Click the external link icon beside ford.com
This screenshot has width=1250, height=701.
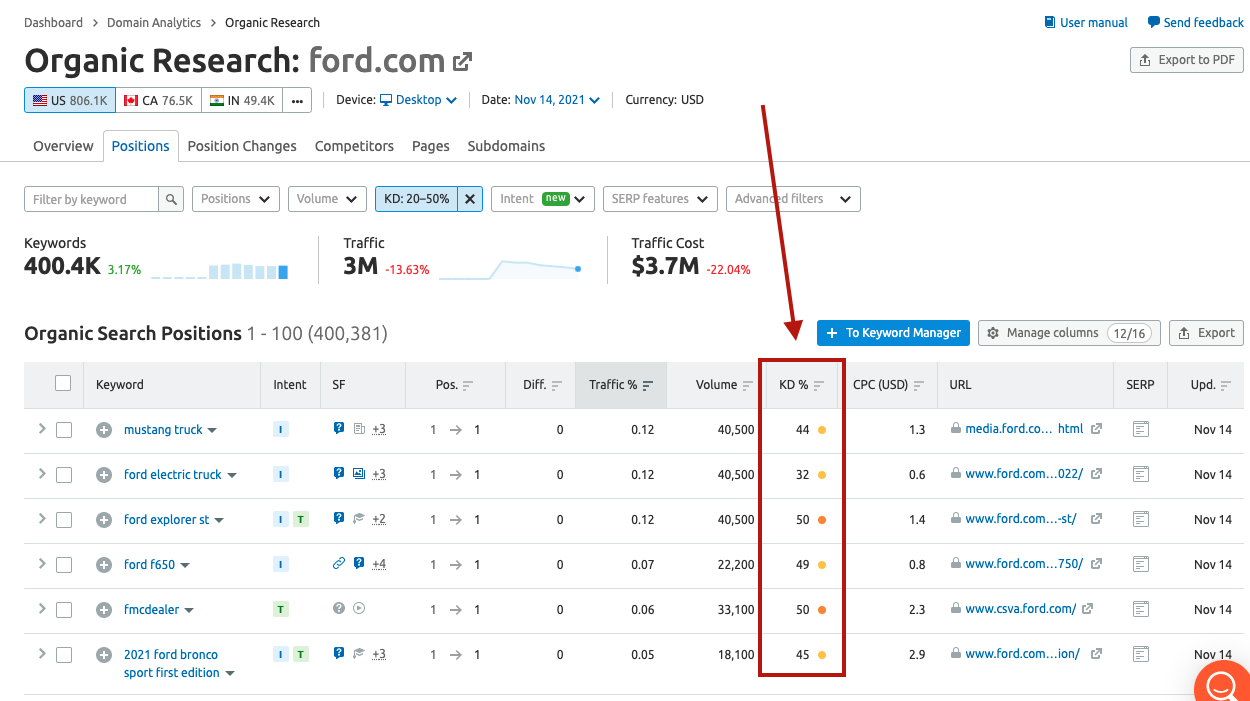tap(462, 62)
